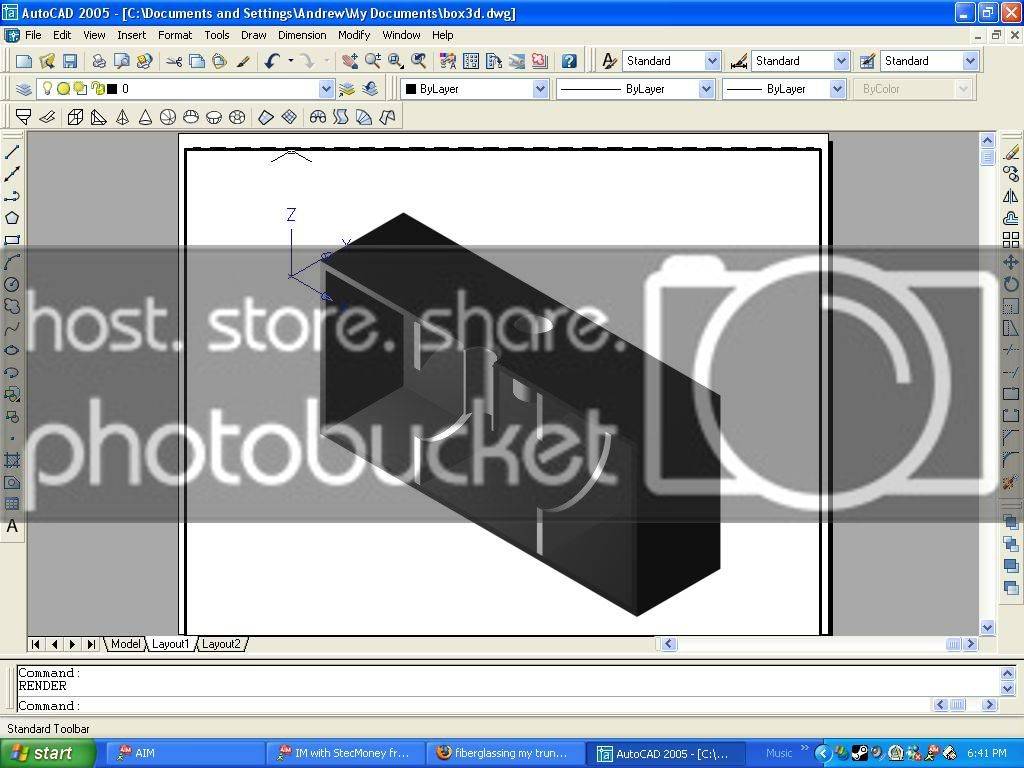Select the Torus surface tool
Screen dimensions: 1024x768
pyautogui.click(x=237, y=118)
